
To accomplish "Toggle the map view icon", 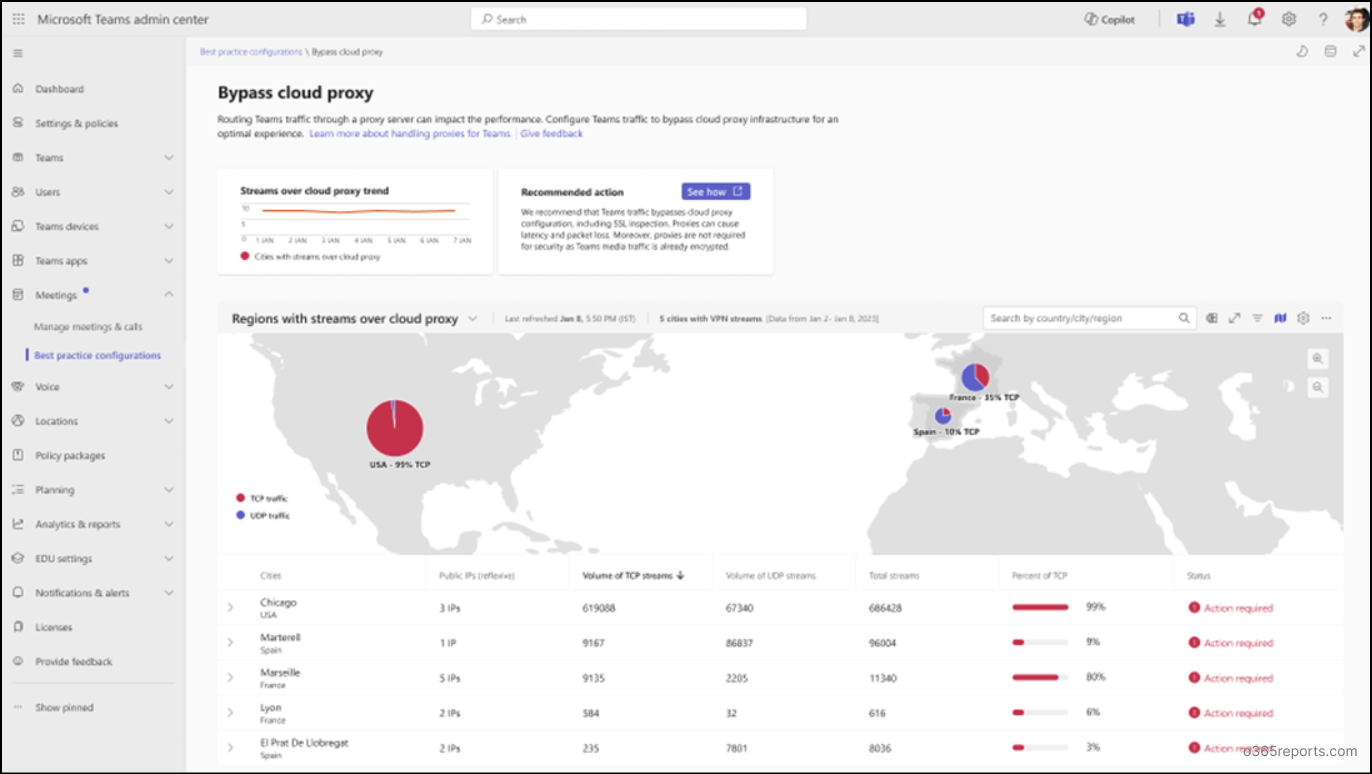I will tap(1280, 318).
